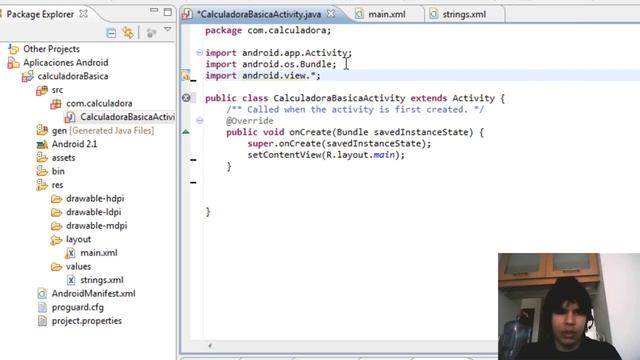Screen dimensions: 640x360
Task: Click the proguard.cfg file icon
Action: [x=42, y=307]
